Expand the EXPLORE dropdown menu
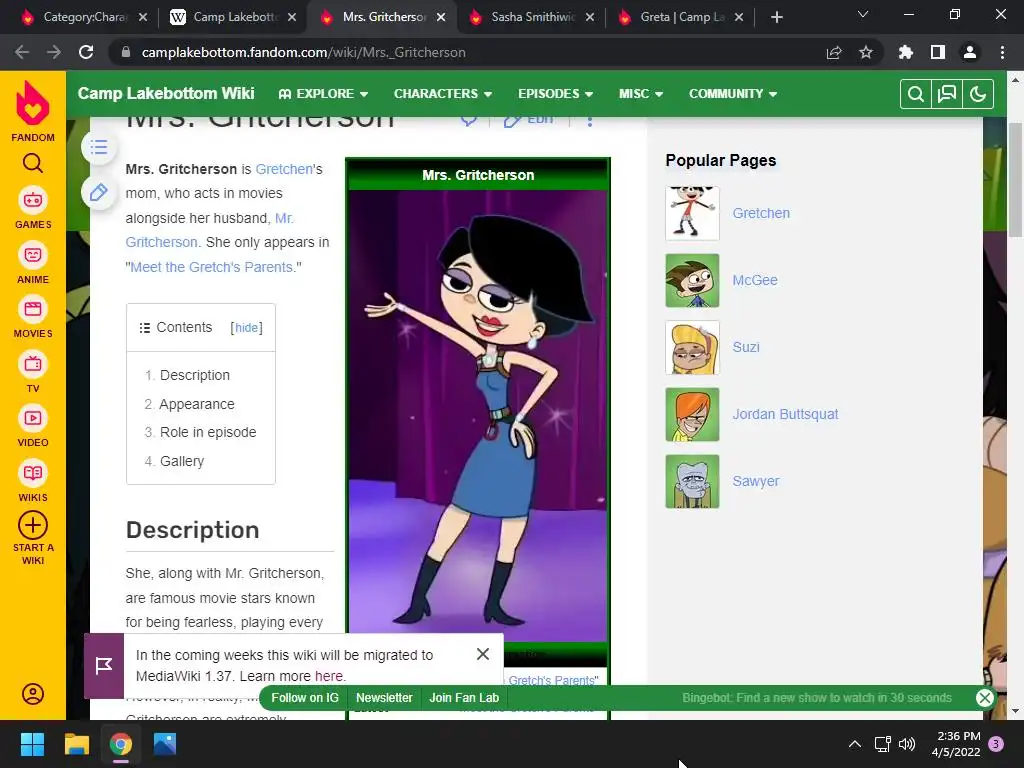This screenshot has height=768, width=1024. click(x=323, y=94)
